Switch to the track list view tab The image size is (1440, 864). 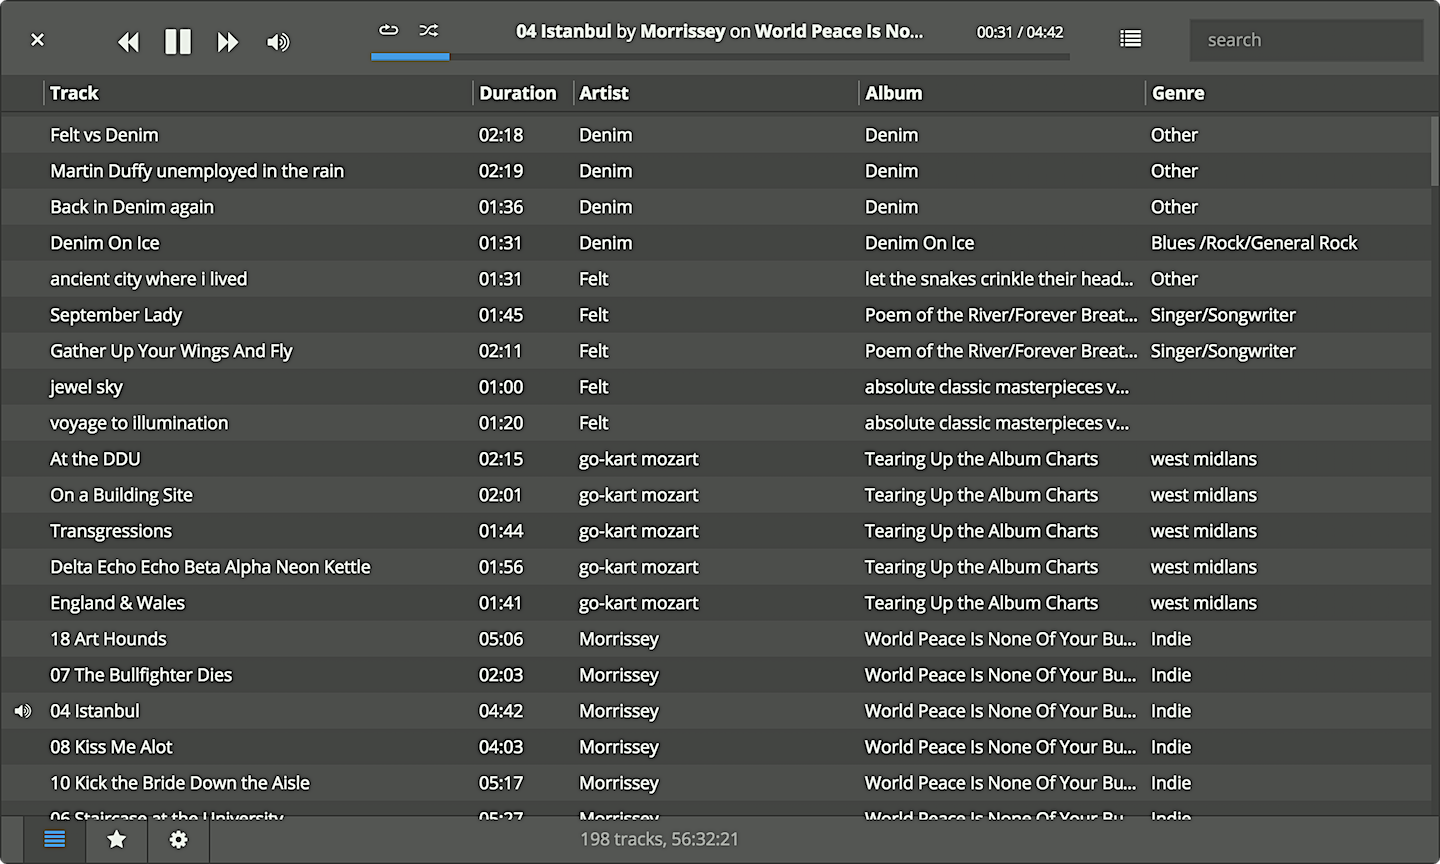point(55,839)
